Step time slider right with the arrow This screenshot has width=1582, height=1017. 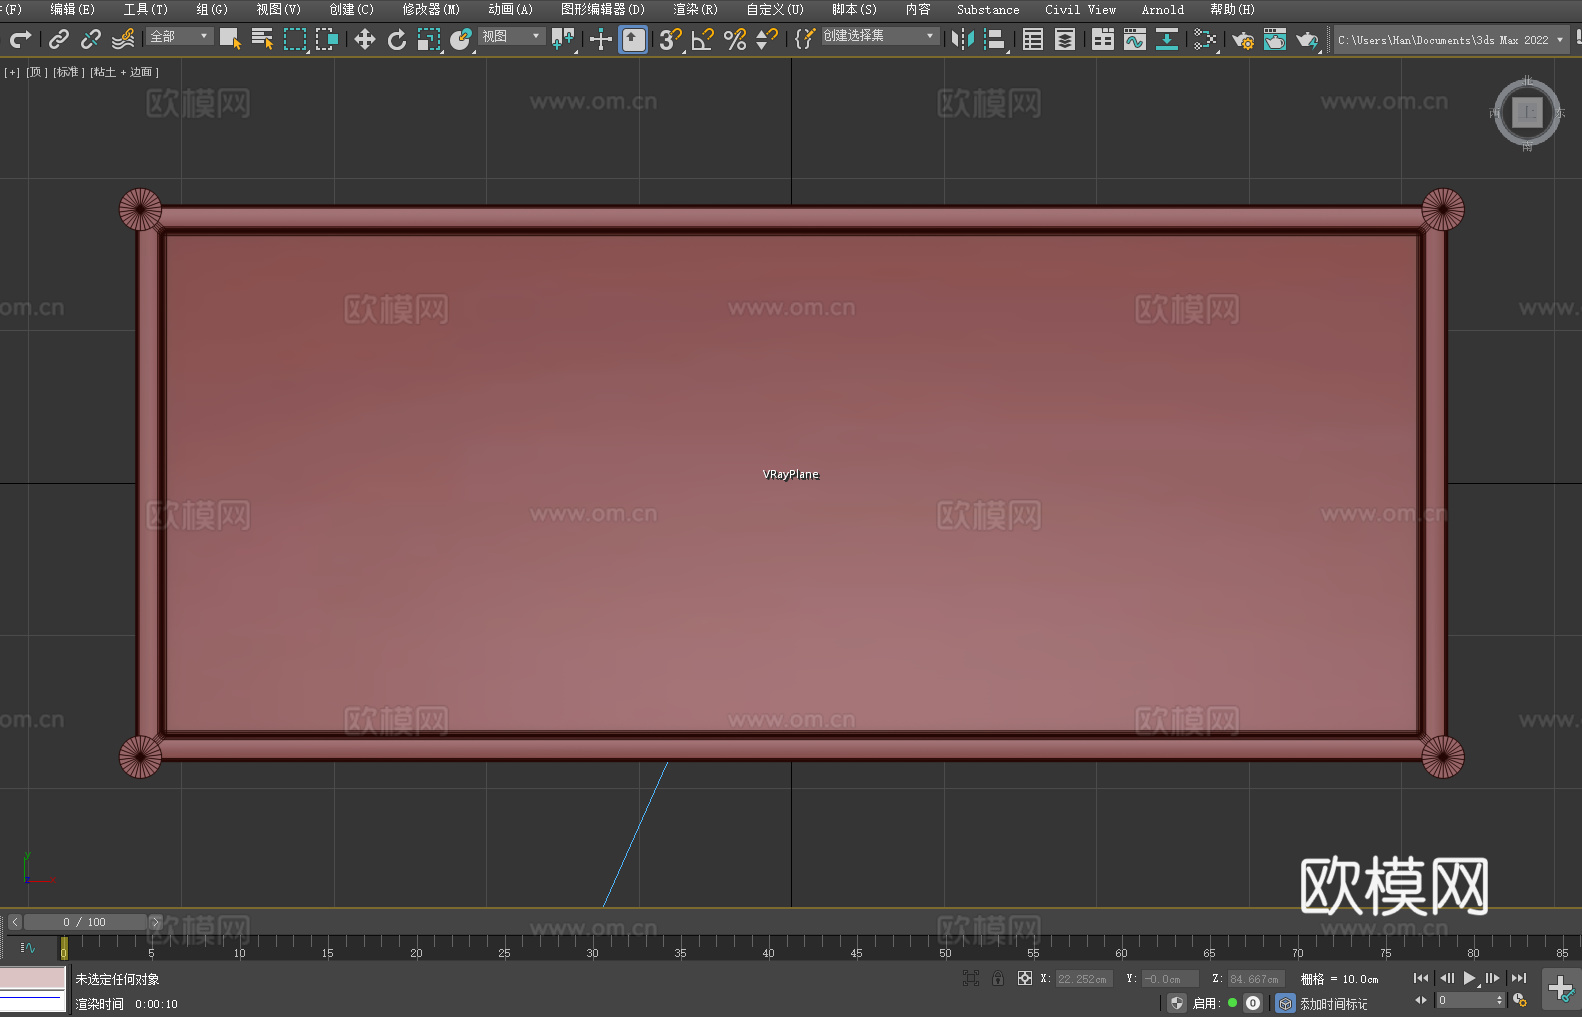tap(155, 922)
